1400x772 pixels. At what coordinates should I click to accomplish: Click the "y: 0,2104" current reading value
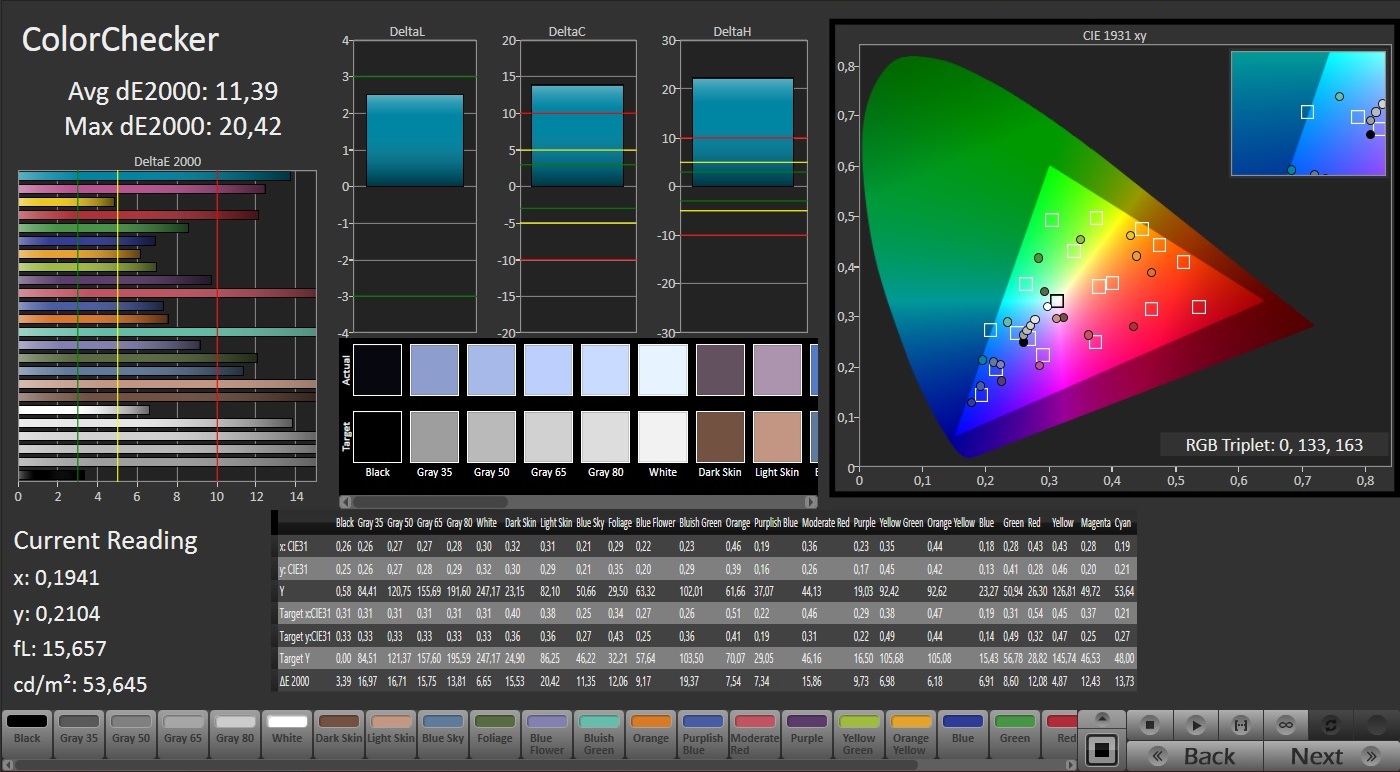click(x=57, y=614)
